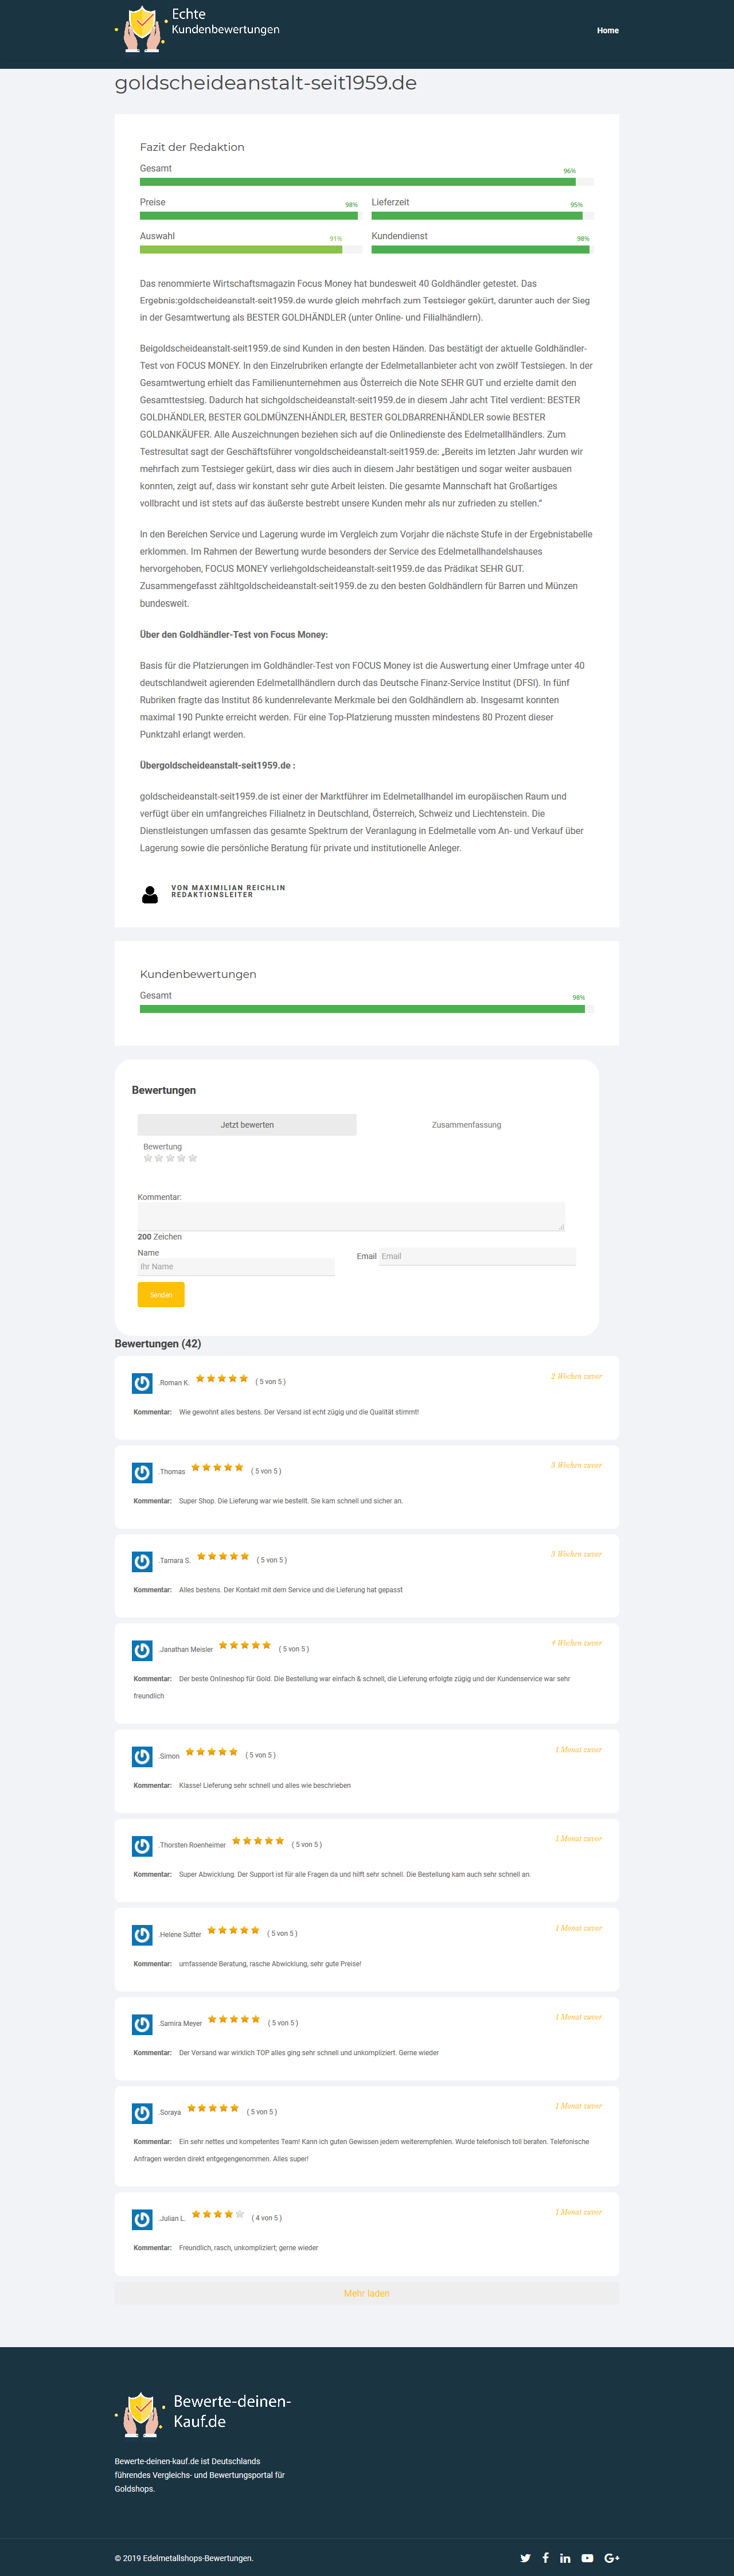734x2576 pixels.
Task: Click the Bewerte-deinen-Kauf.de footer title text
Action: [x=232, y=2412]
